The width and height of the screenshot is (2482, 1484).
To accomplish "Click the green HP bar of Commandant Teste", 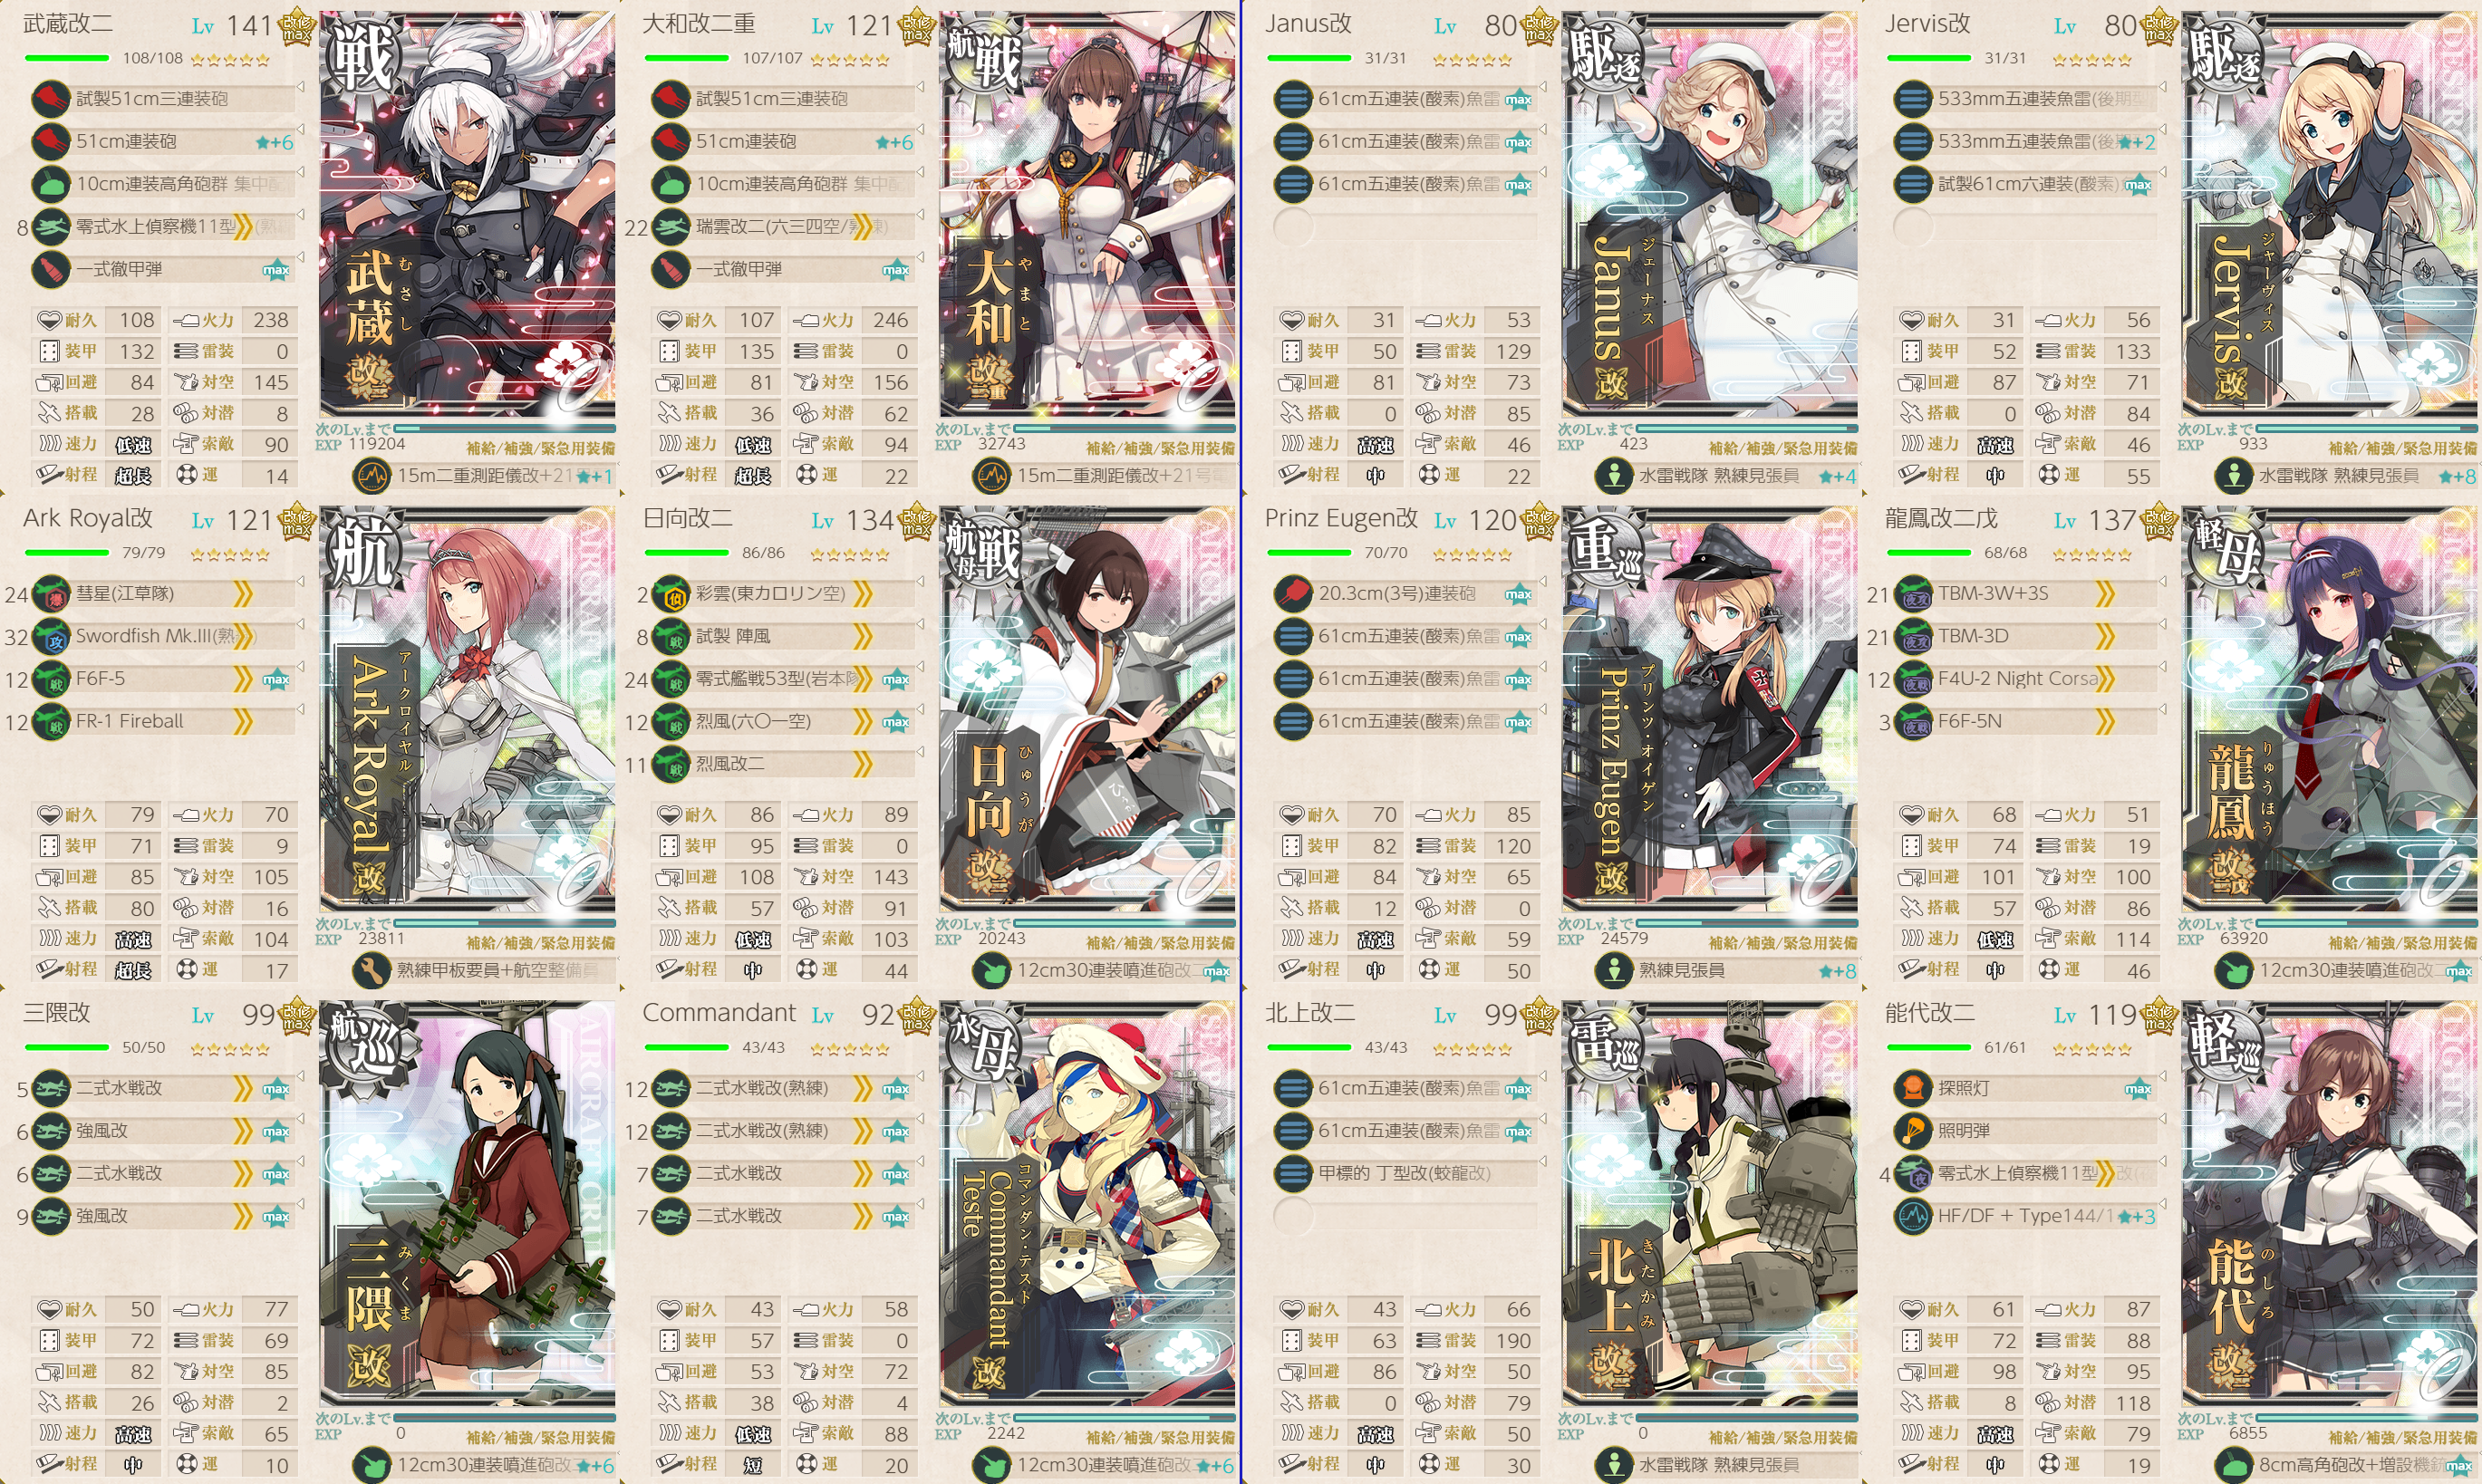I will tap(686, 1047).
